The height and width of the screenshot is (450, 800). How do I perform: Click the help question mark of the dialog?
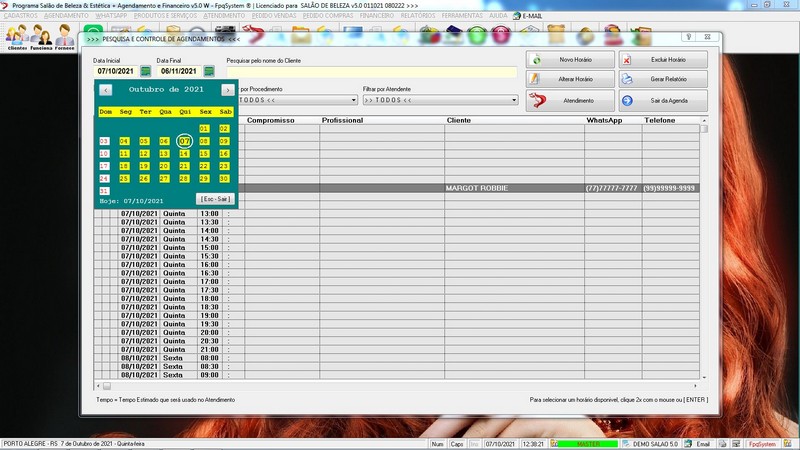click(x=688, y=37)
